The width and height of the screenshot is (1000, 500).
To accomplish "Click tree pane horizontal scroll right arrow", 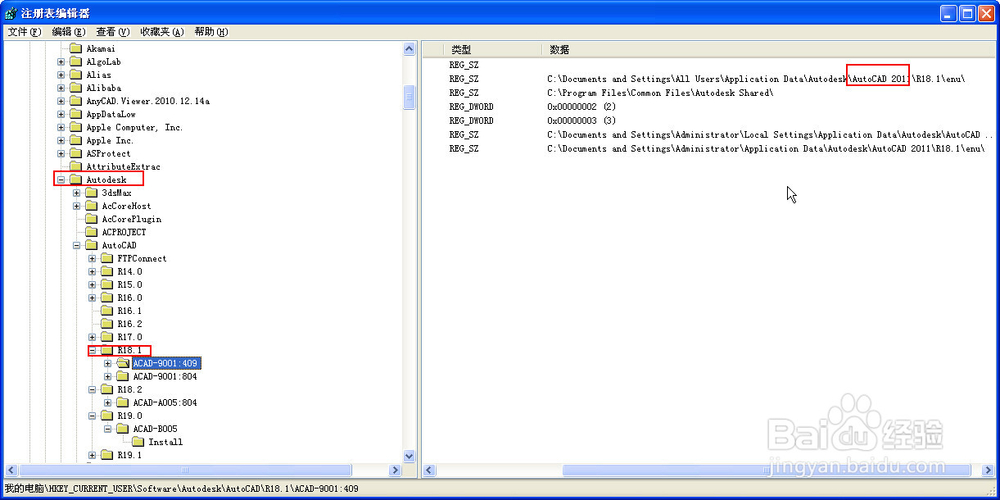I will tap(395, 471).
